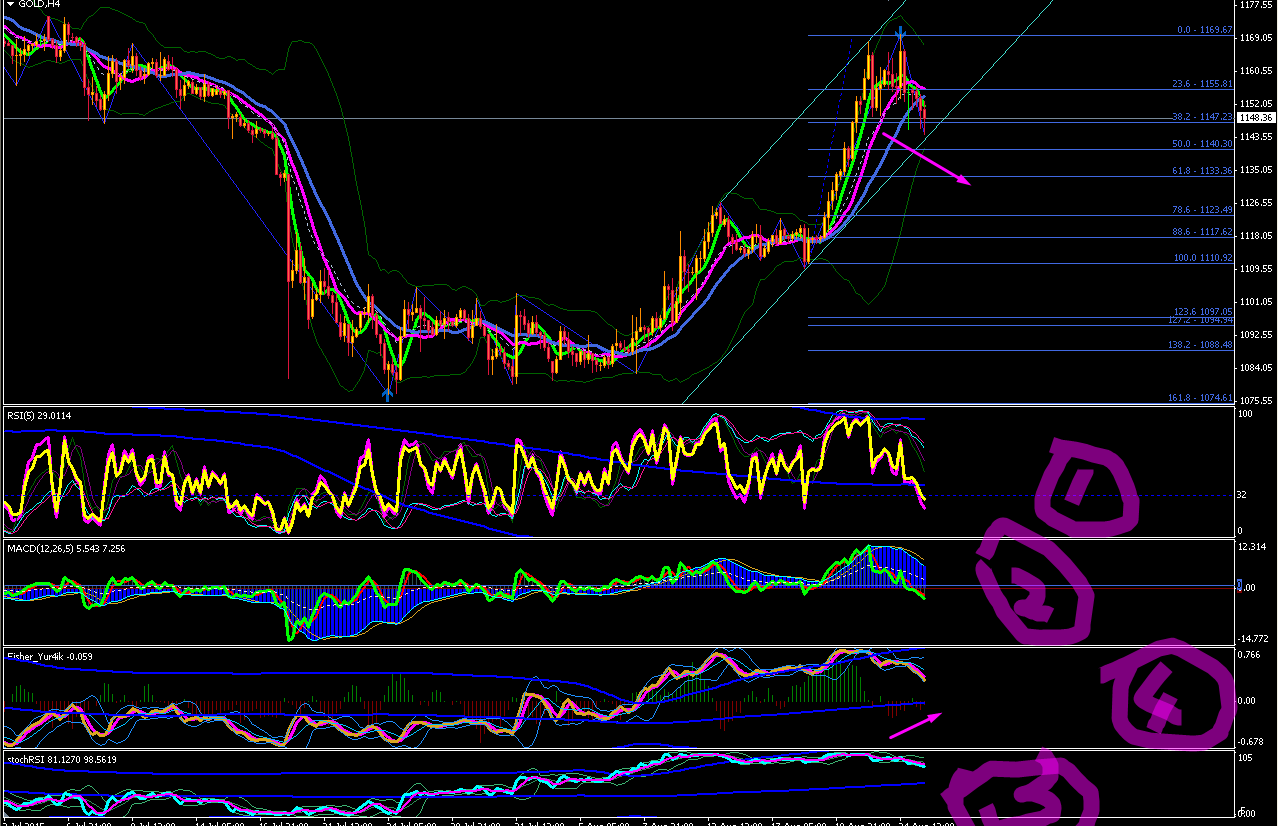Select the Fibonacci level 23.6 - 1155.81
The image size is (1278, 826).
(1204, 84)
